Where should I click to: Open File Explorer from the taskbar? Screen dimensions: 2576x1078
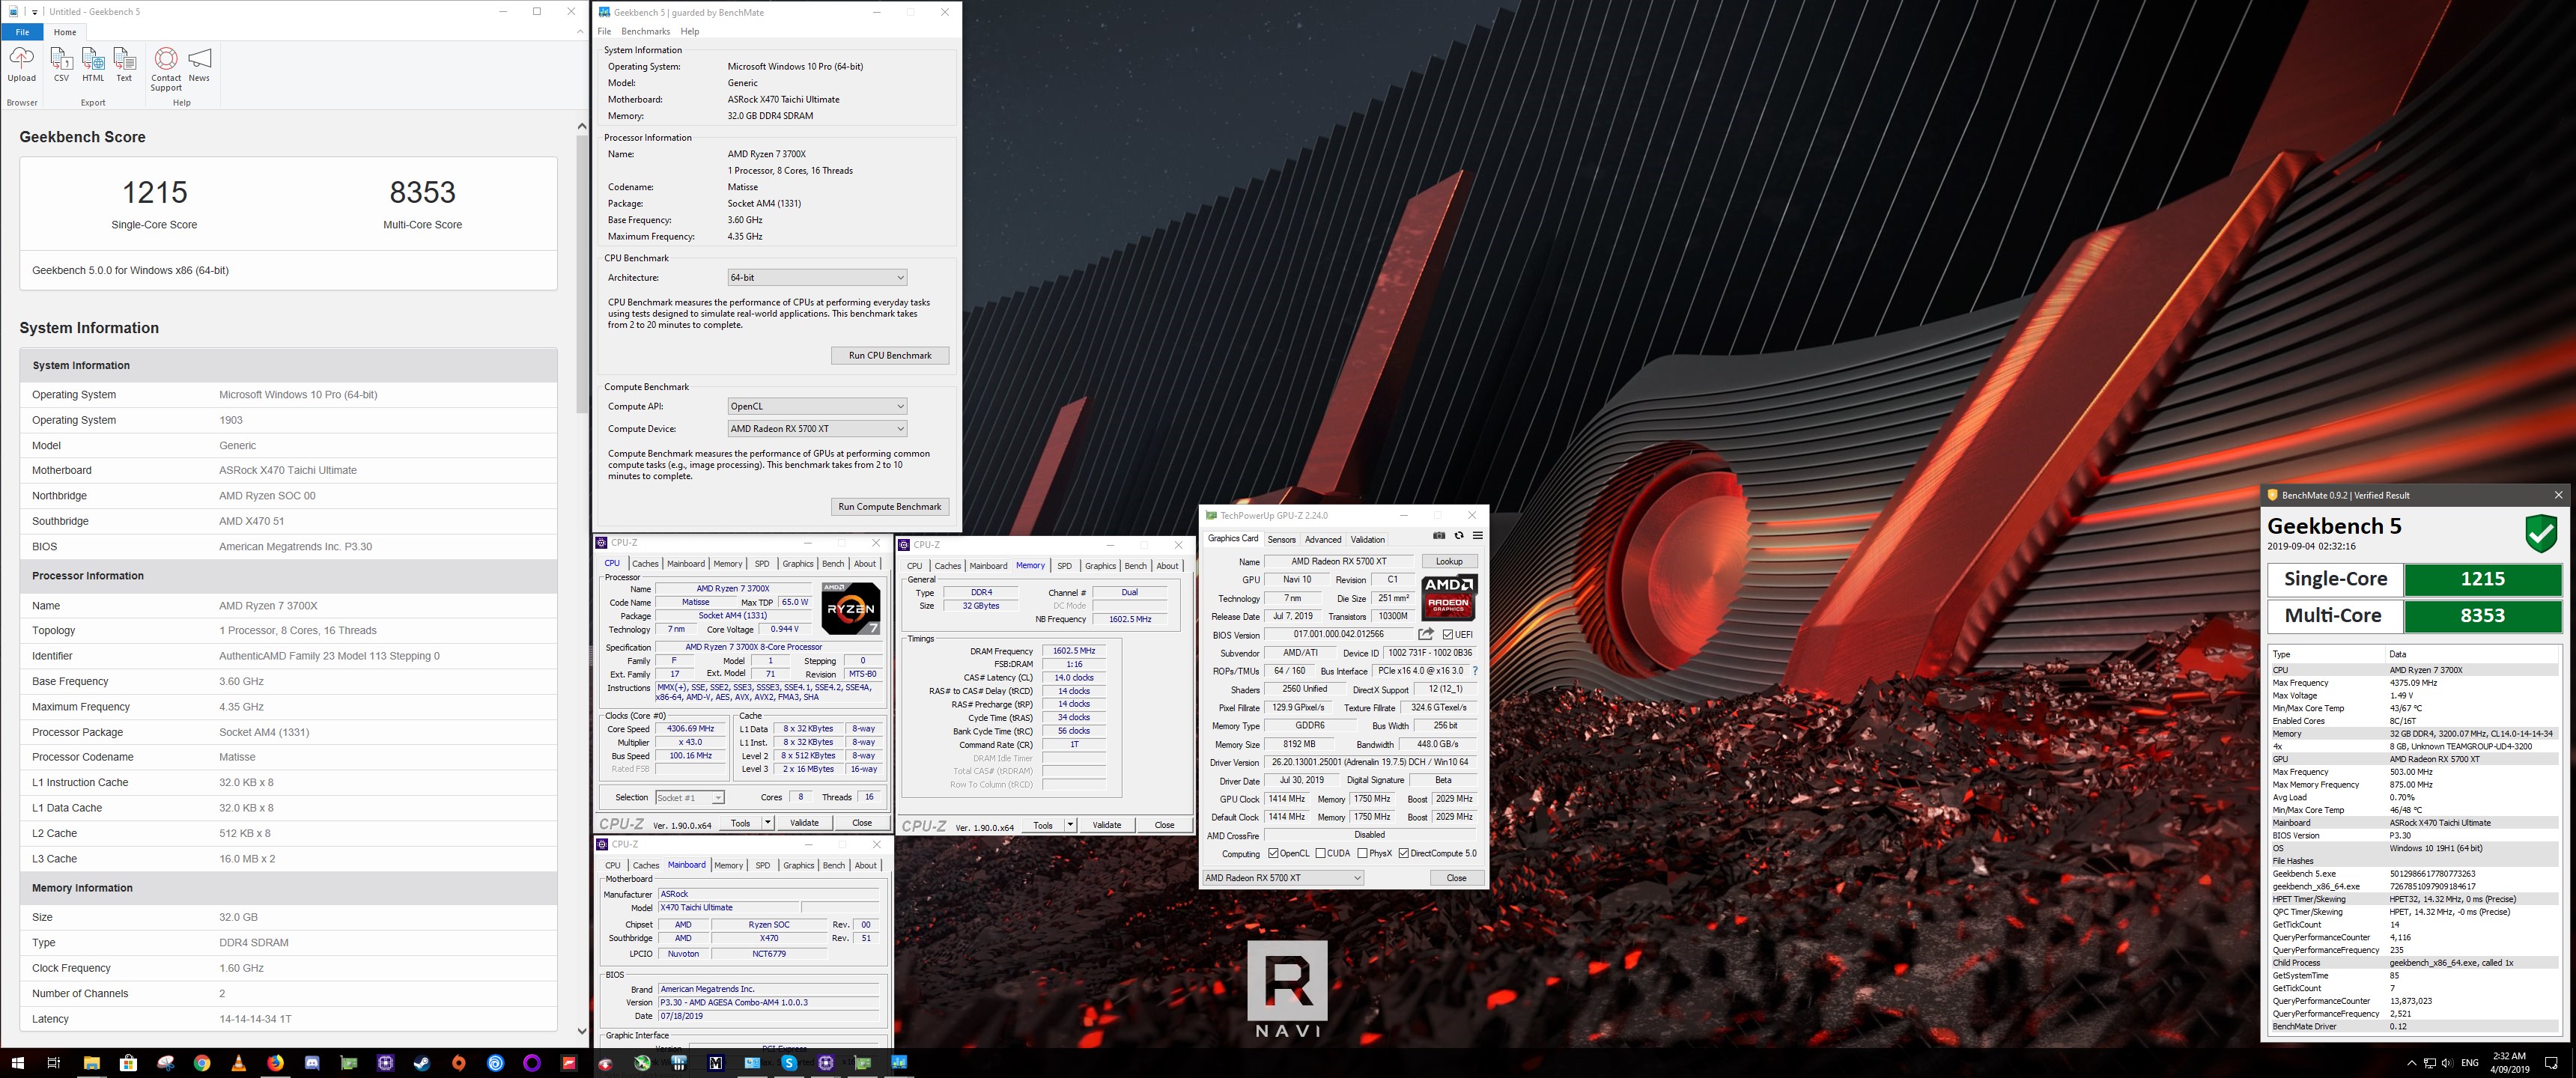pyautogui.click(x=91, y=1063)
